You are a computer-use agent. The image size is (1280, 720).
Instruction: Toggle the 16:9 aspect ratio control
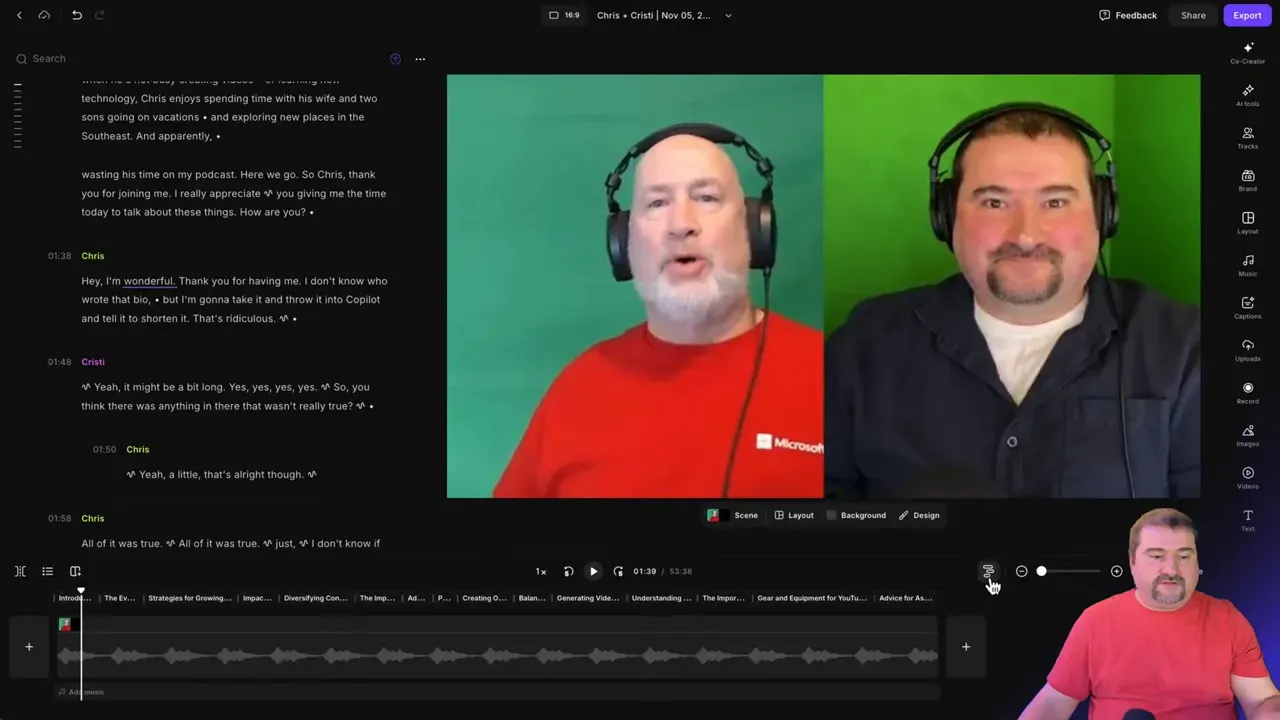click(563, 15)
